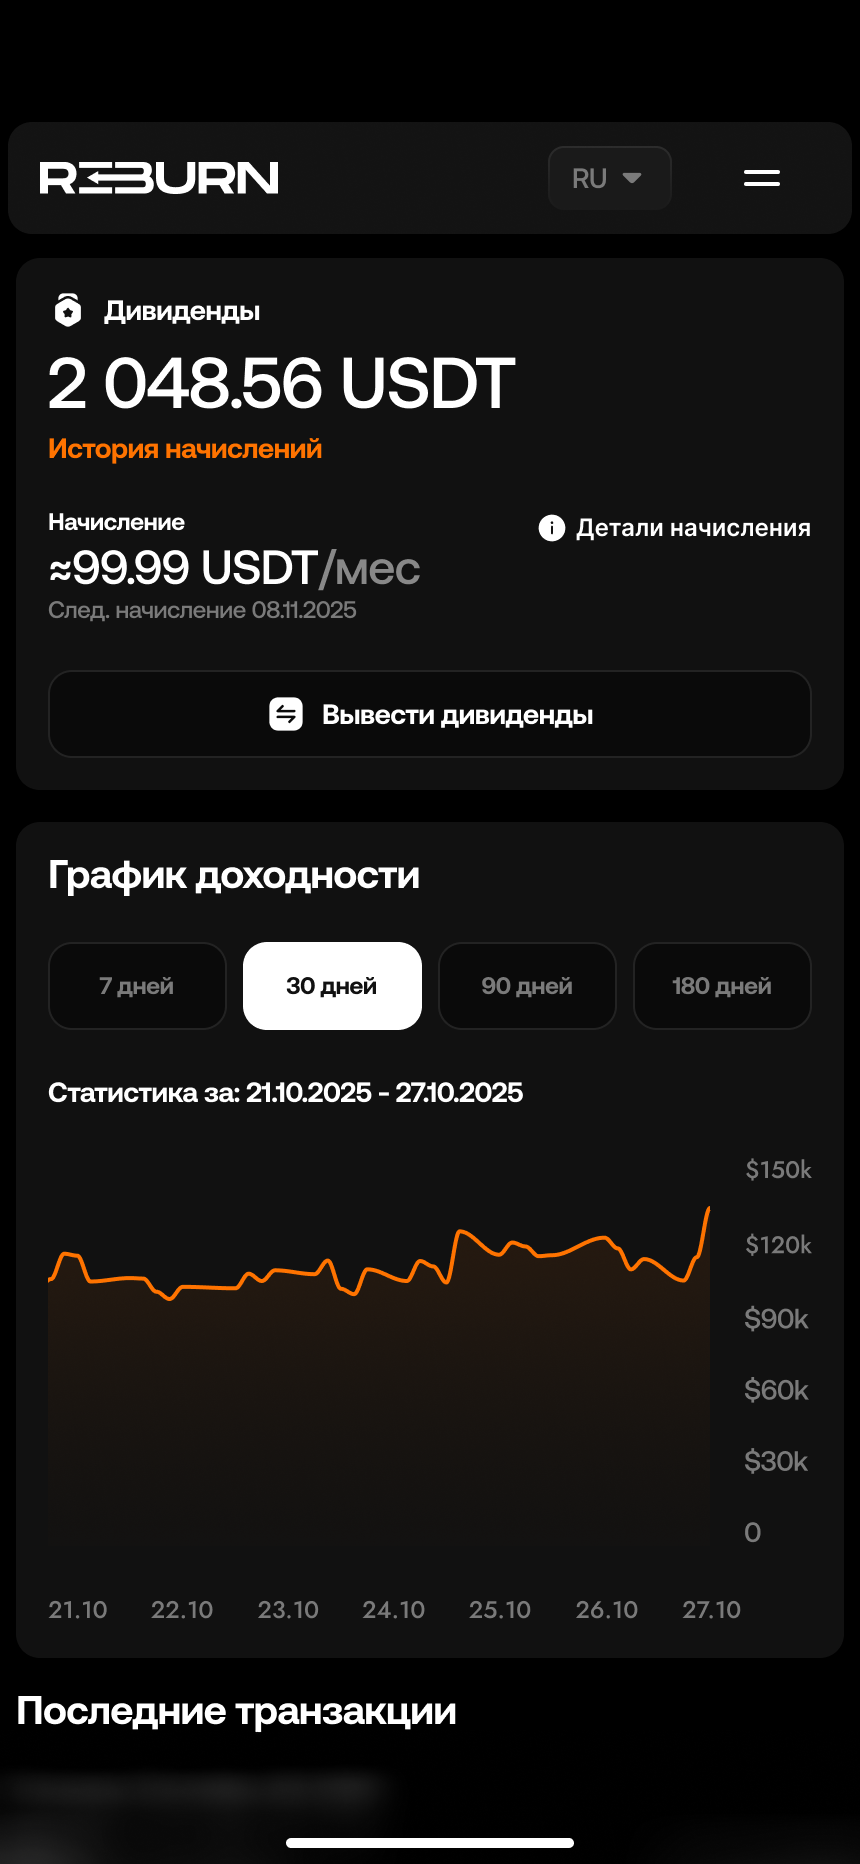This screenshot has height=1864, width=860.
Task: Click the chart line peak at 27.10
Action: [708, 1210]
